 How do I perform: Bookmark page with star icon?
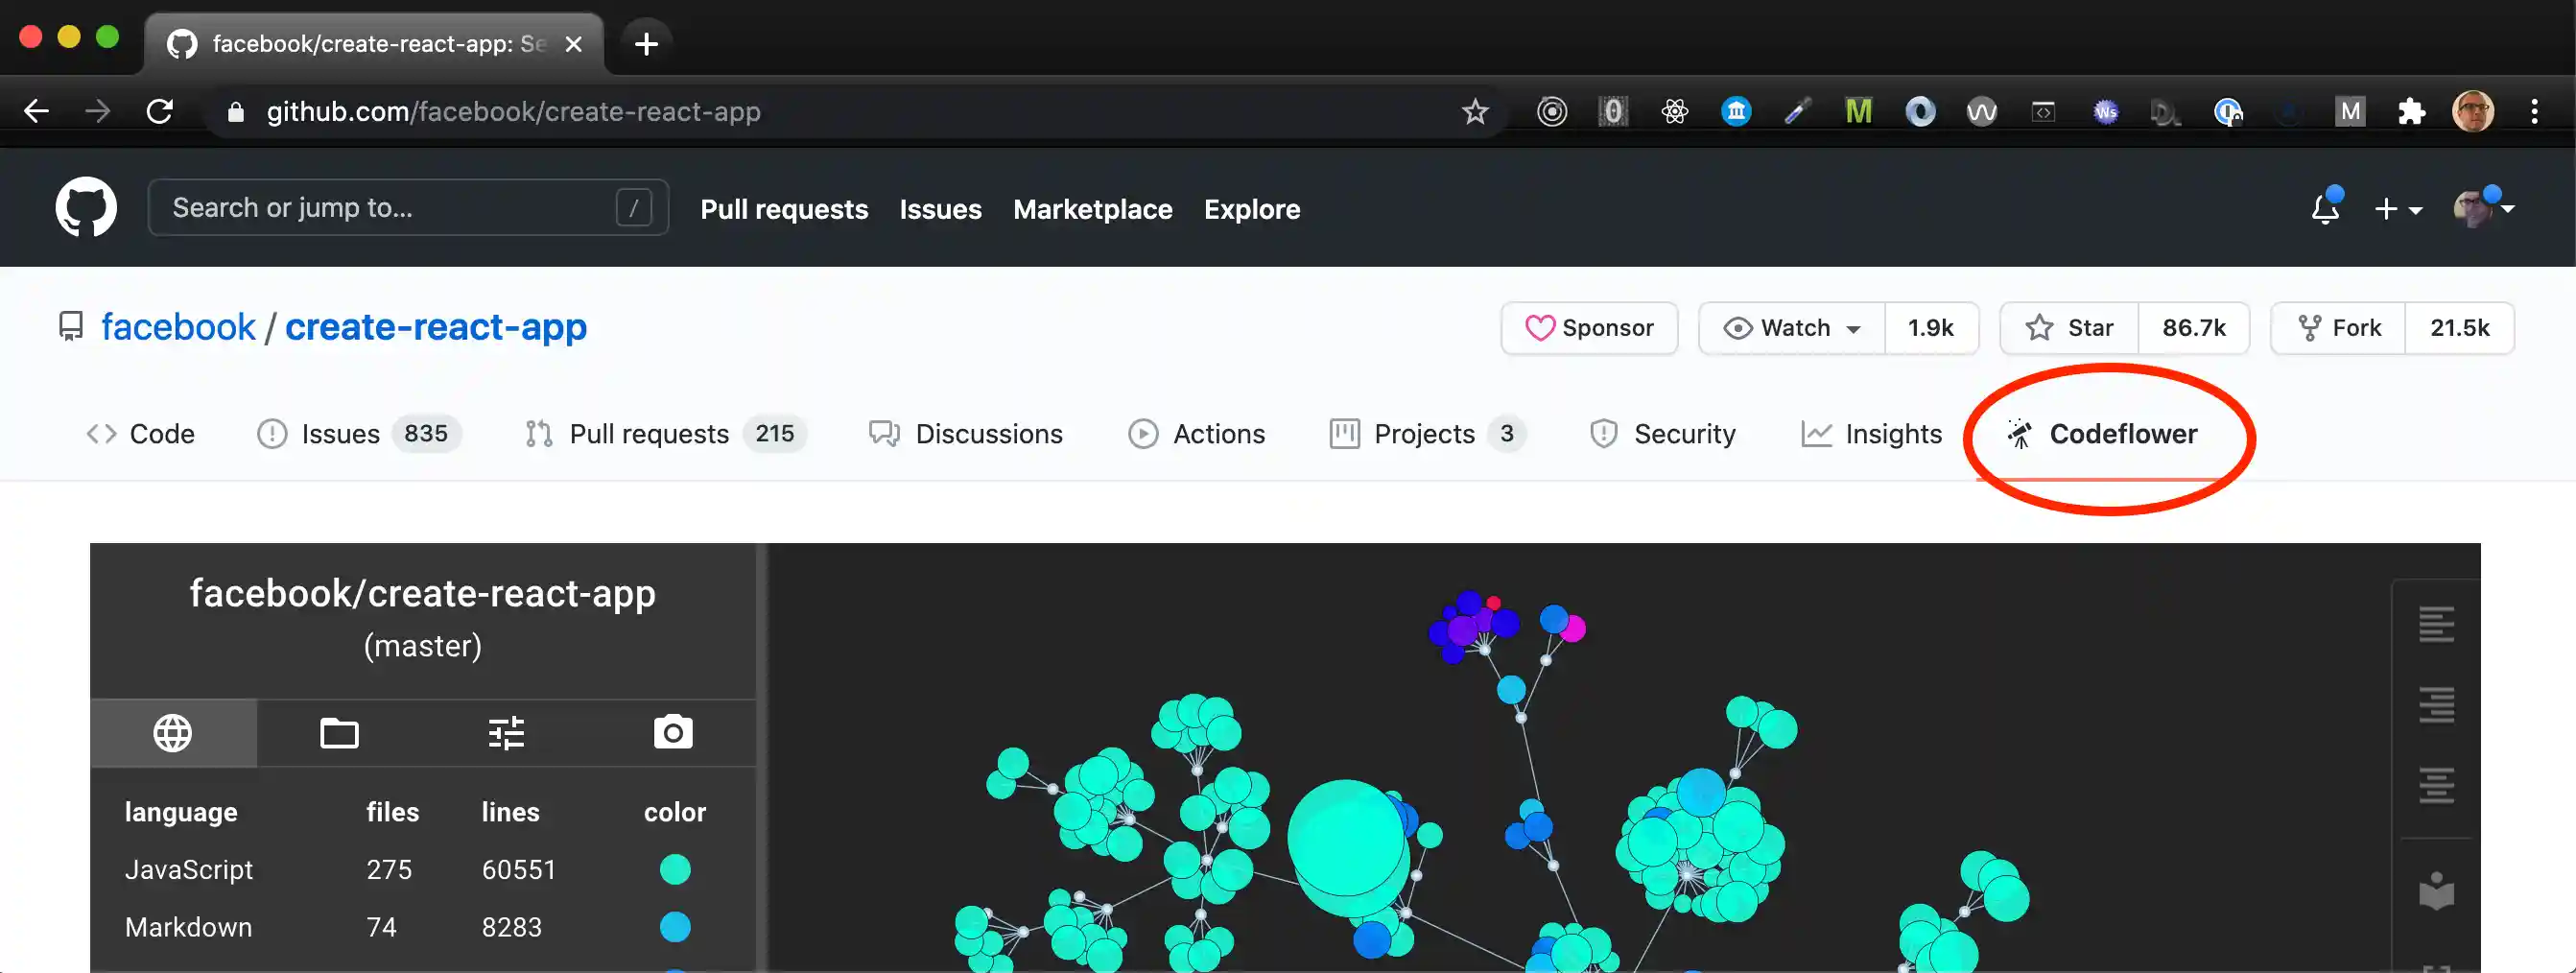click(1475, 111)
